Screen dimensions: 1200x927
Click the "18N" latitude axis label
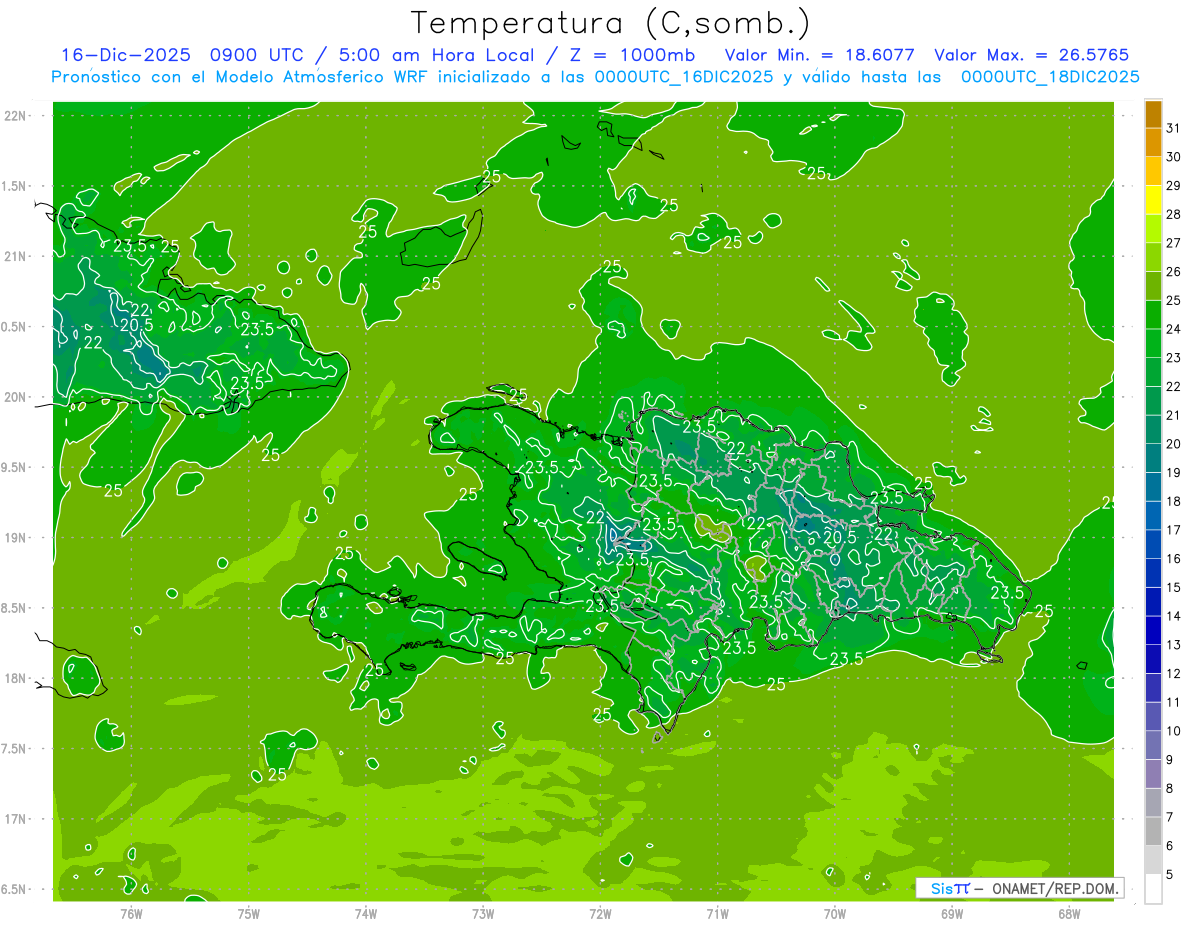coord(14,679)
